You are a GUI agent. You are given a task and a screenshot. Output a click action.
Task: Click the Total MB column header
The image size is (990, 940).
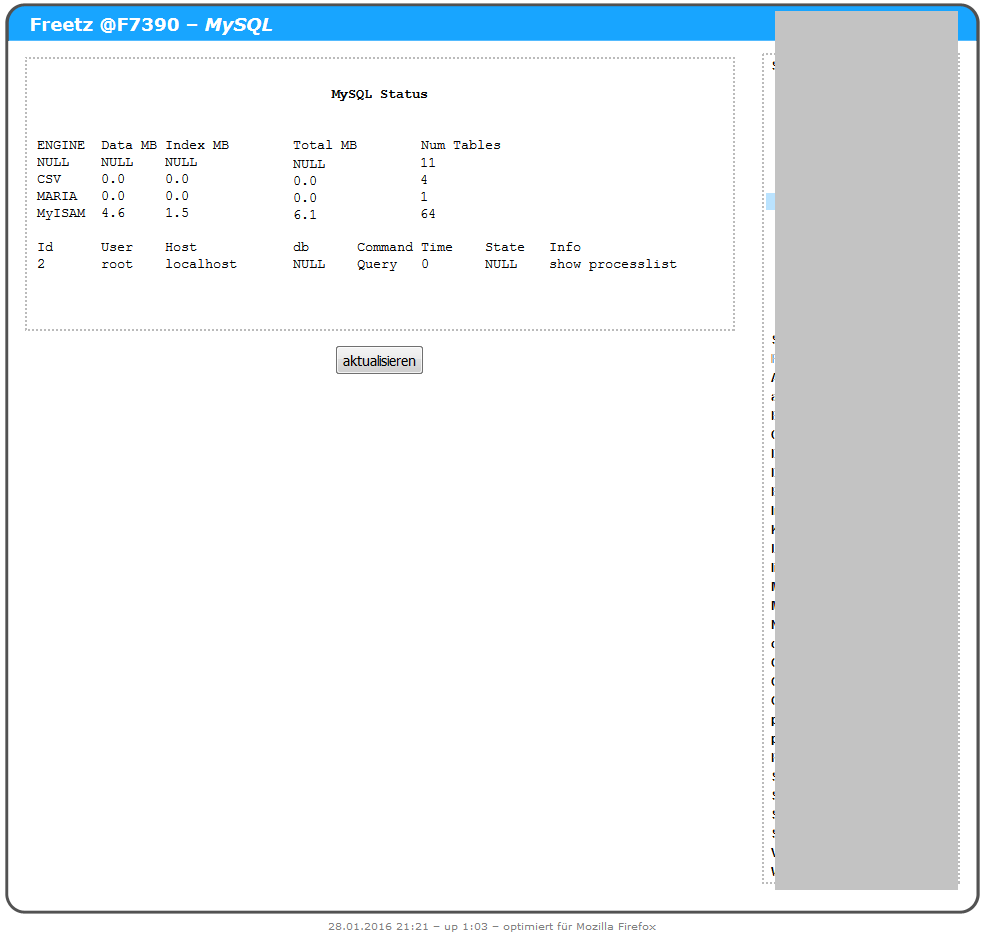pyautogui.click(x=324, y=145)
